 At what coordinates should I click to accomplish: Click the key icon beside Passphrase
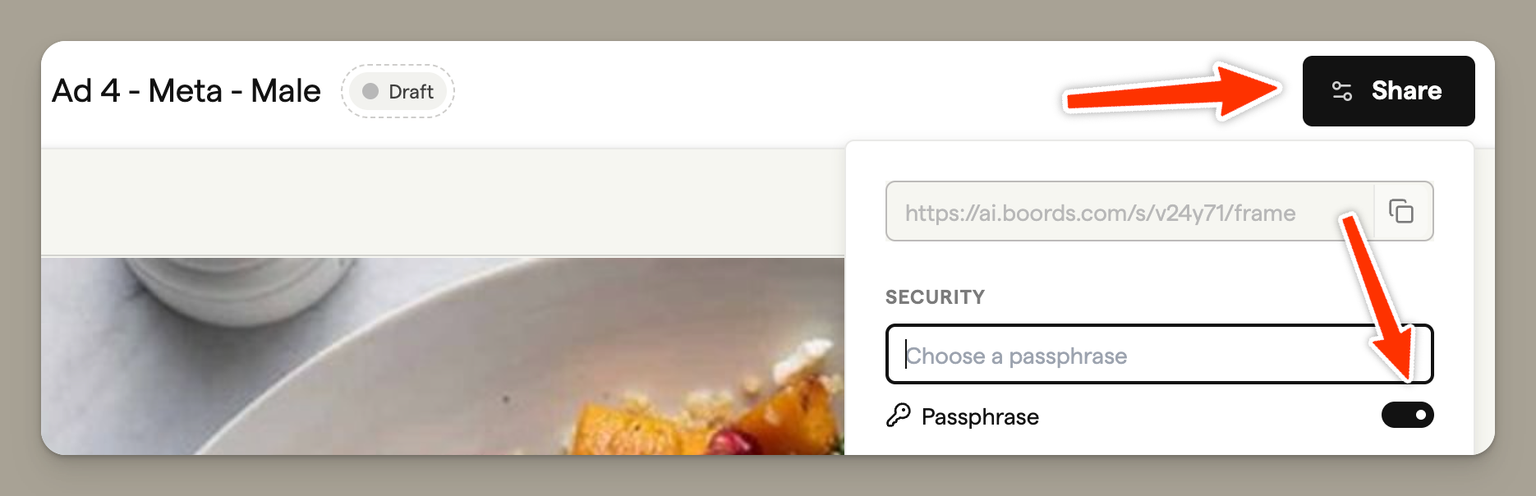coord(898,415)
